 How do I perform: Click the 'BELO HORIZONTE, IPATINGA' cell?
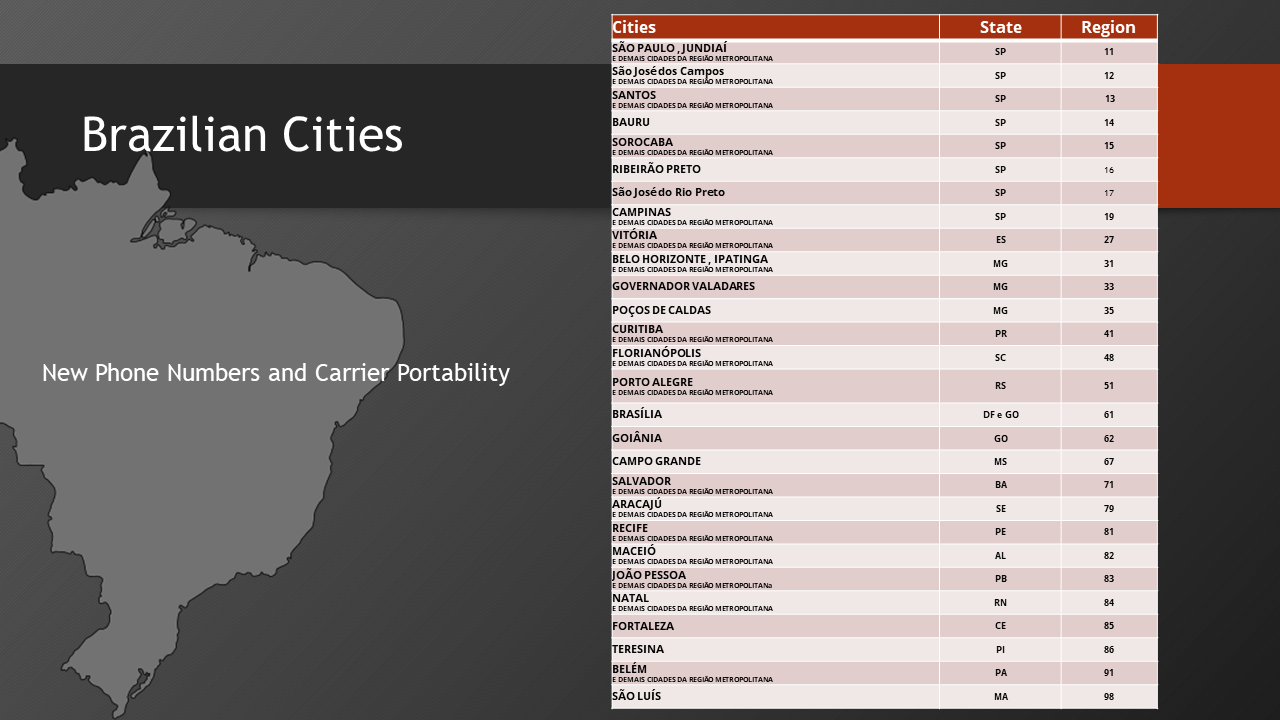point(774,263)
